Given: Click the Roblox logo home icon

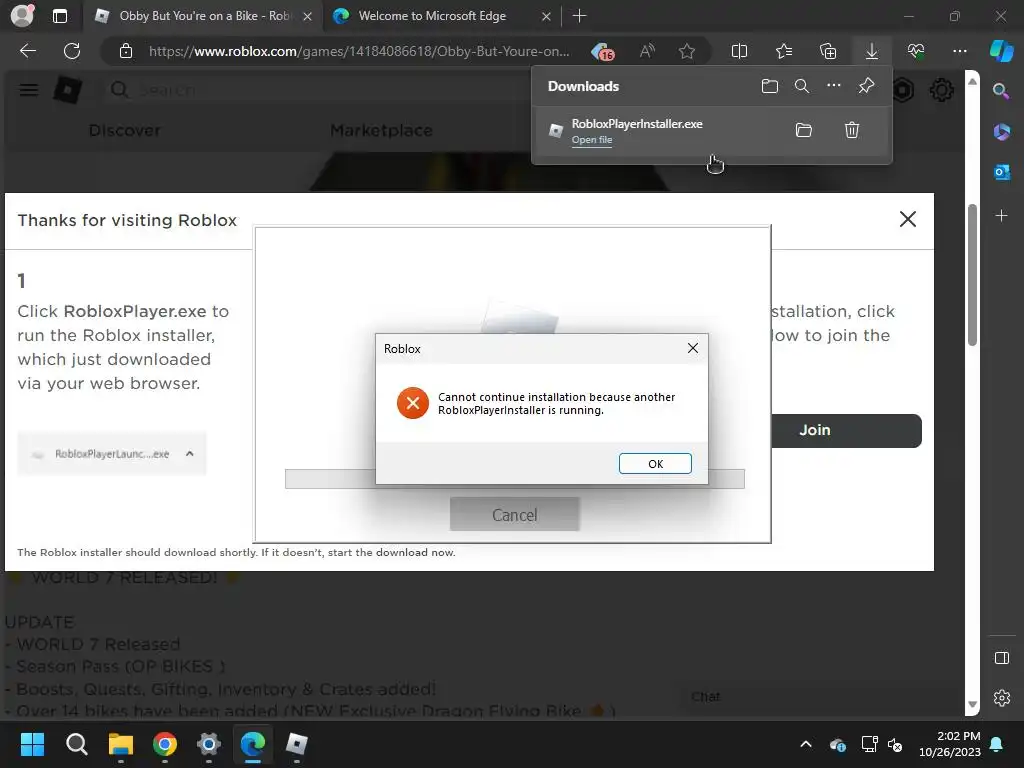Looking at the screenshot, I should [68, 89].
